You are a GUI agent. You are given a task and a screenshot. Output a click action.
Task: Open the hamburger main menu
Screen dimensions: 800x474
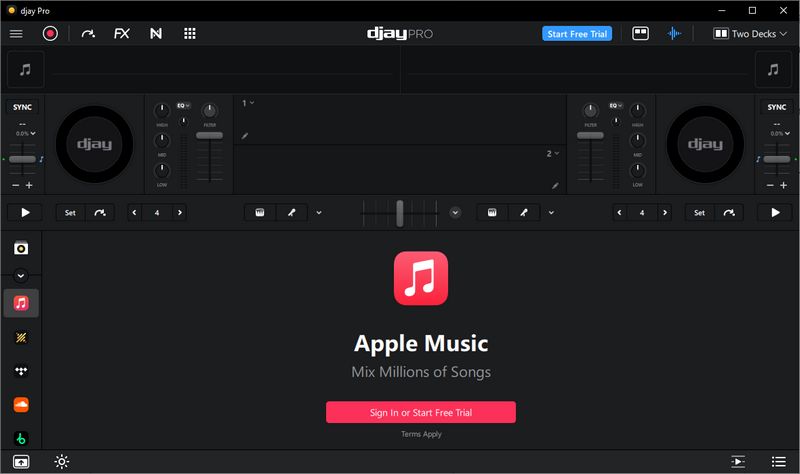16,34
